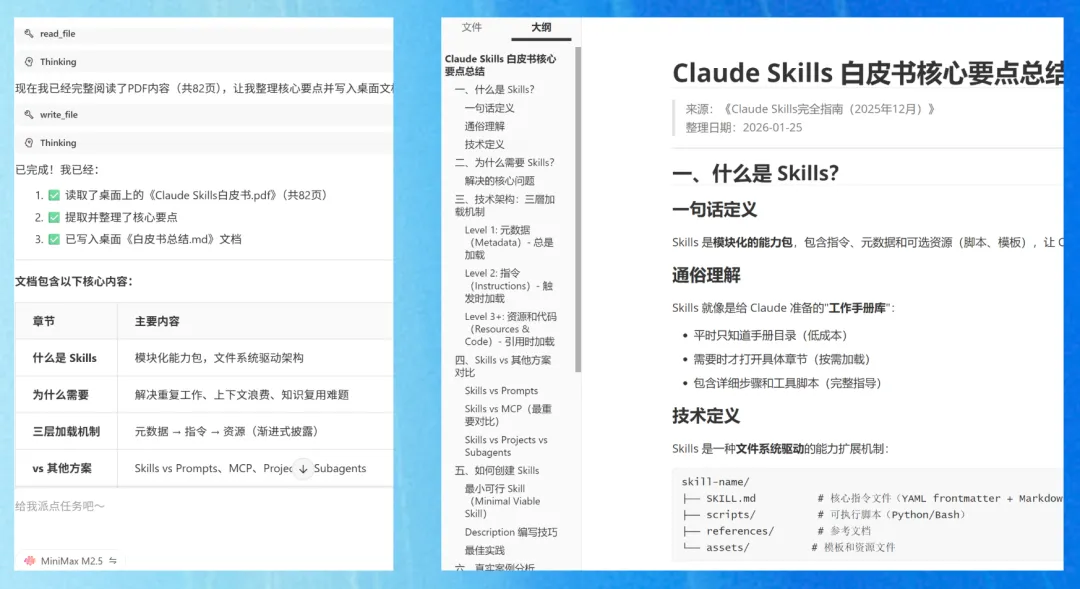Jump to outline item 技术定义
The height and width of the screenshot is (589, 1080).
coord(484,144)
